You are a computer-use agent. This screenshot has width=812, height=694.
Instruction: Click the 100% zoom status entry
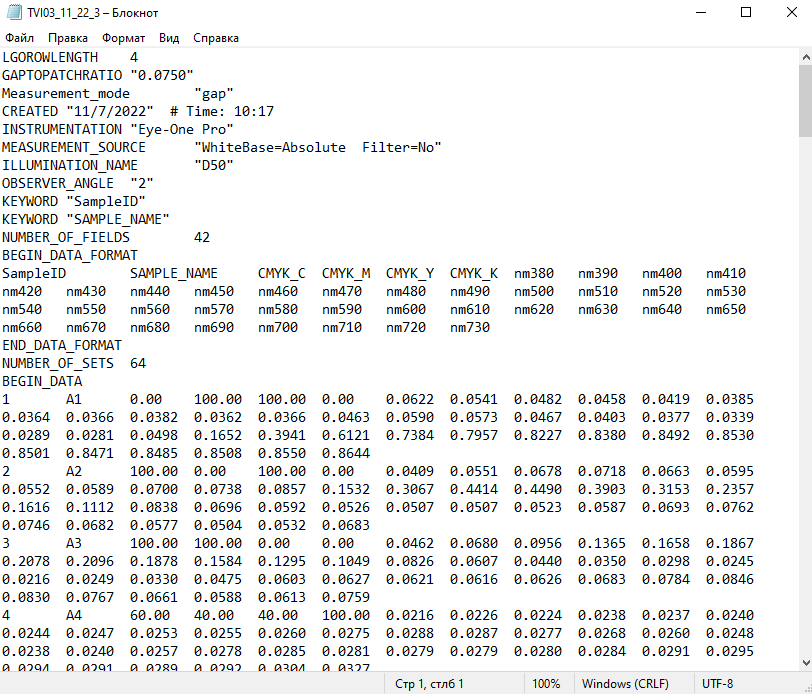coord(546,684)
